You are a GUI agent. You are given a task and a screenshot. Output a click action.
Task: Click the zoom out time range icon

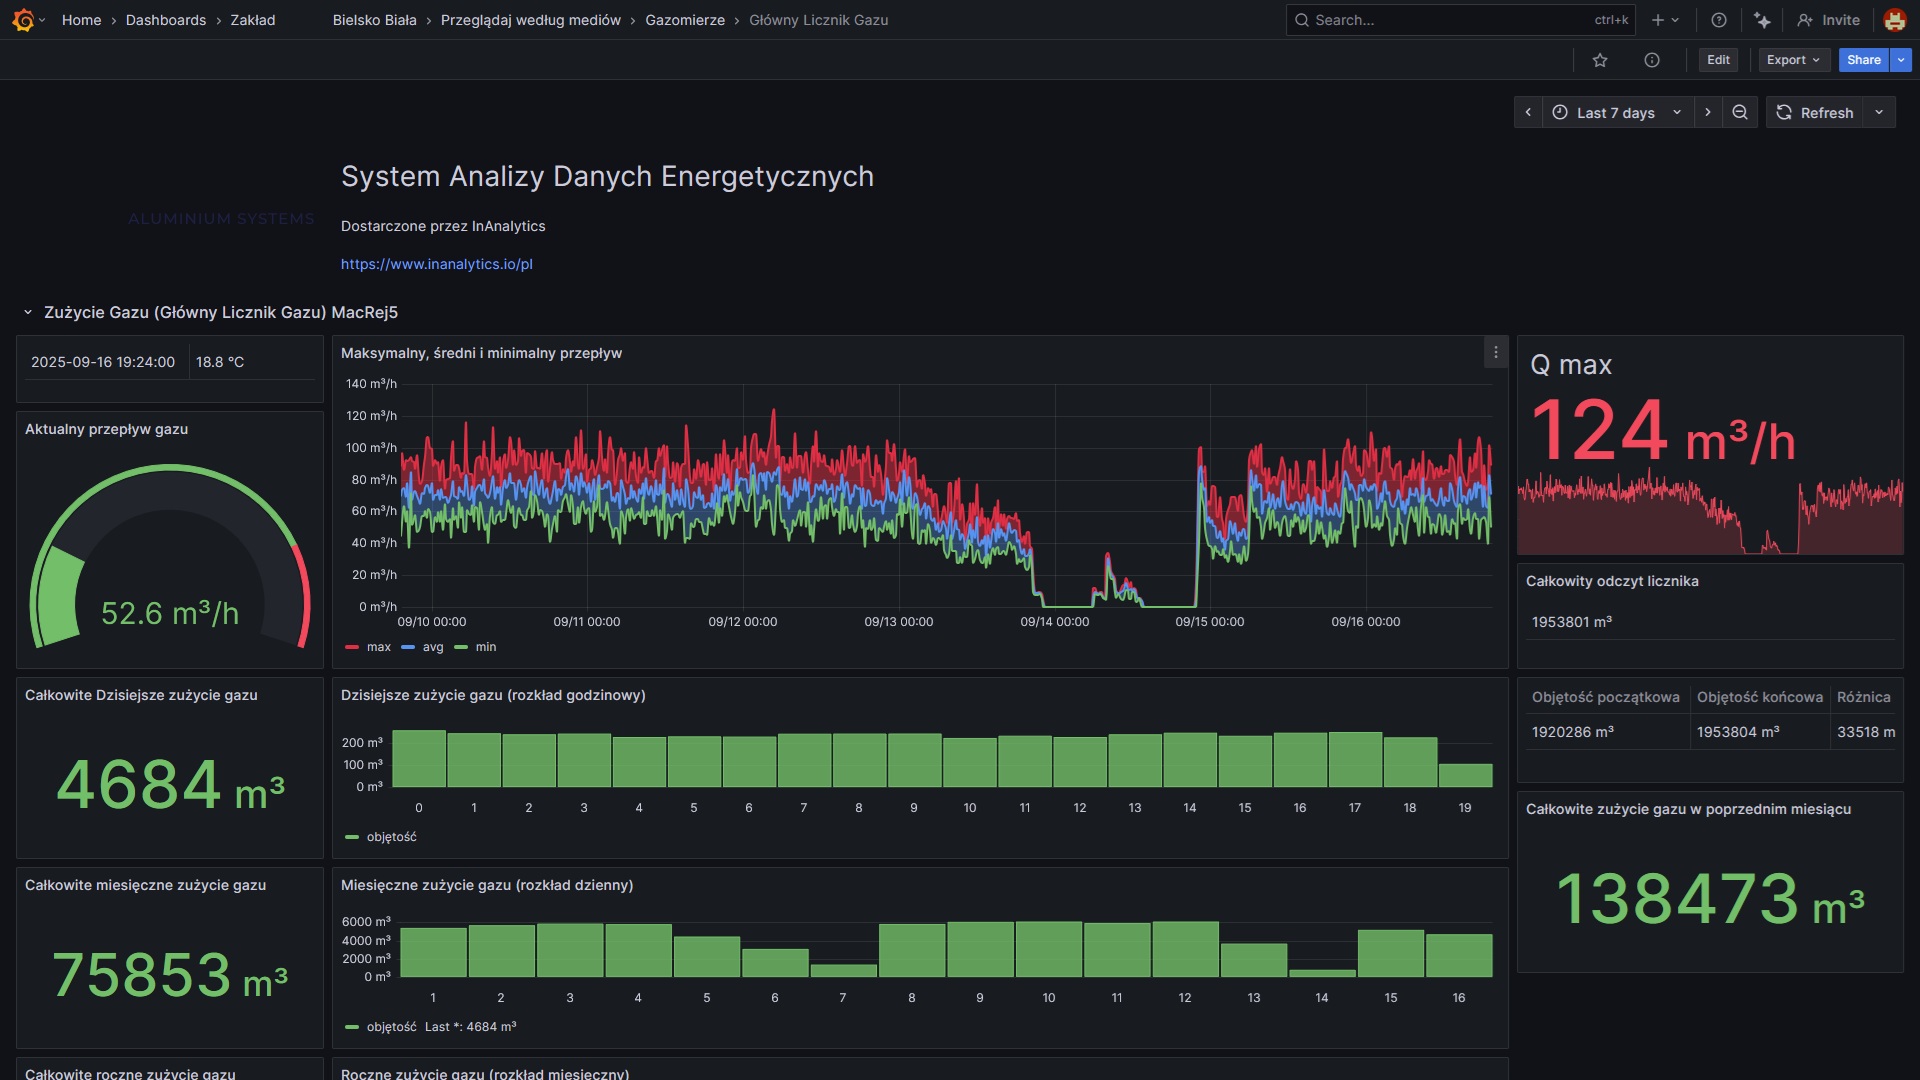pos(1740,113)
